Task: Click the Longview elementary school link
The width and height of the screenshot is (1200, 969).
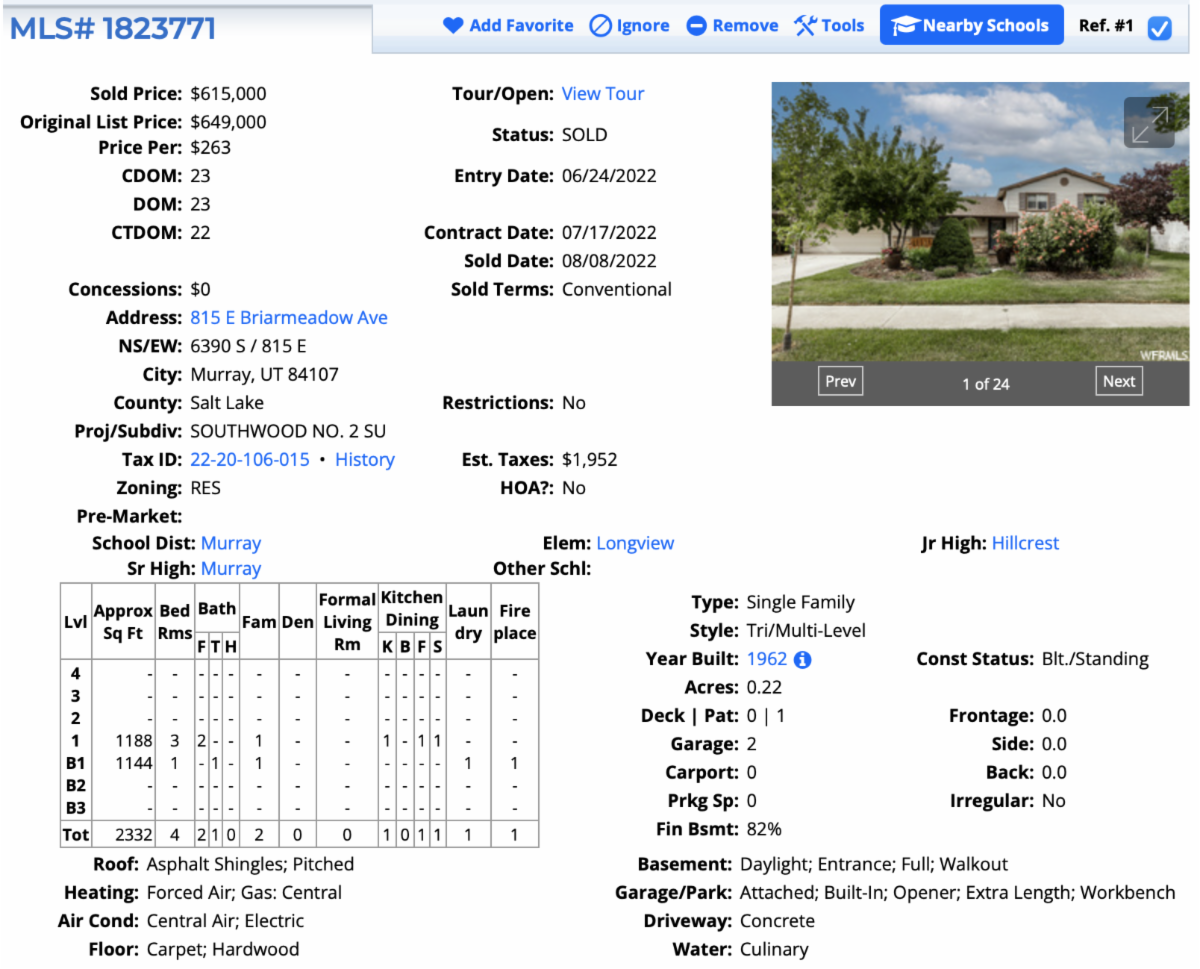Action: 635,542
